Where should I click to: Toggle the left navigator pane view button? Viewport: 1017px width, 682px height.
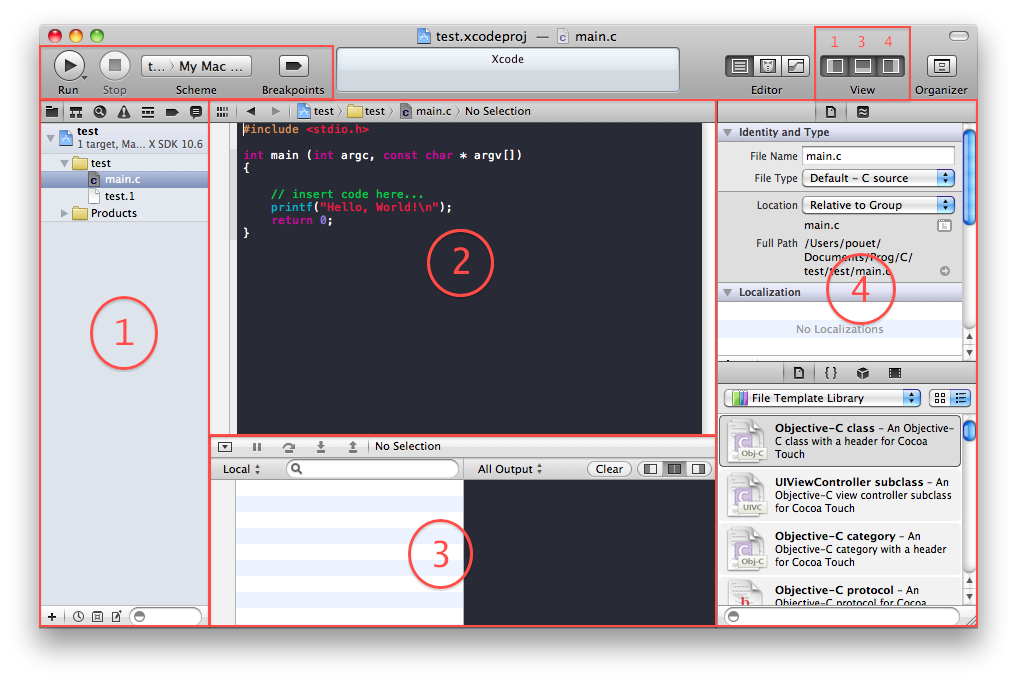click(835, 66)
